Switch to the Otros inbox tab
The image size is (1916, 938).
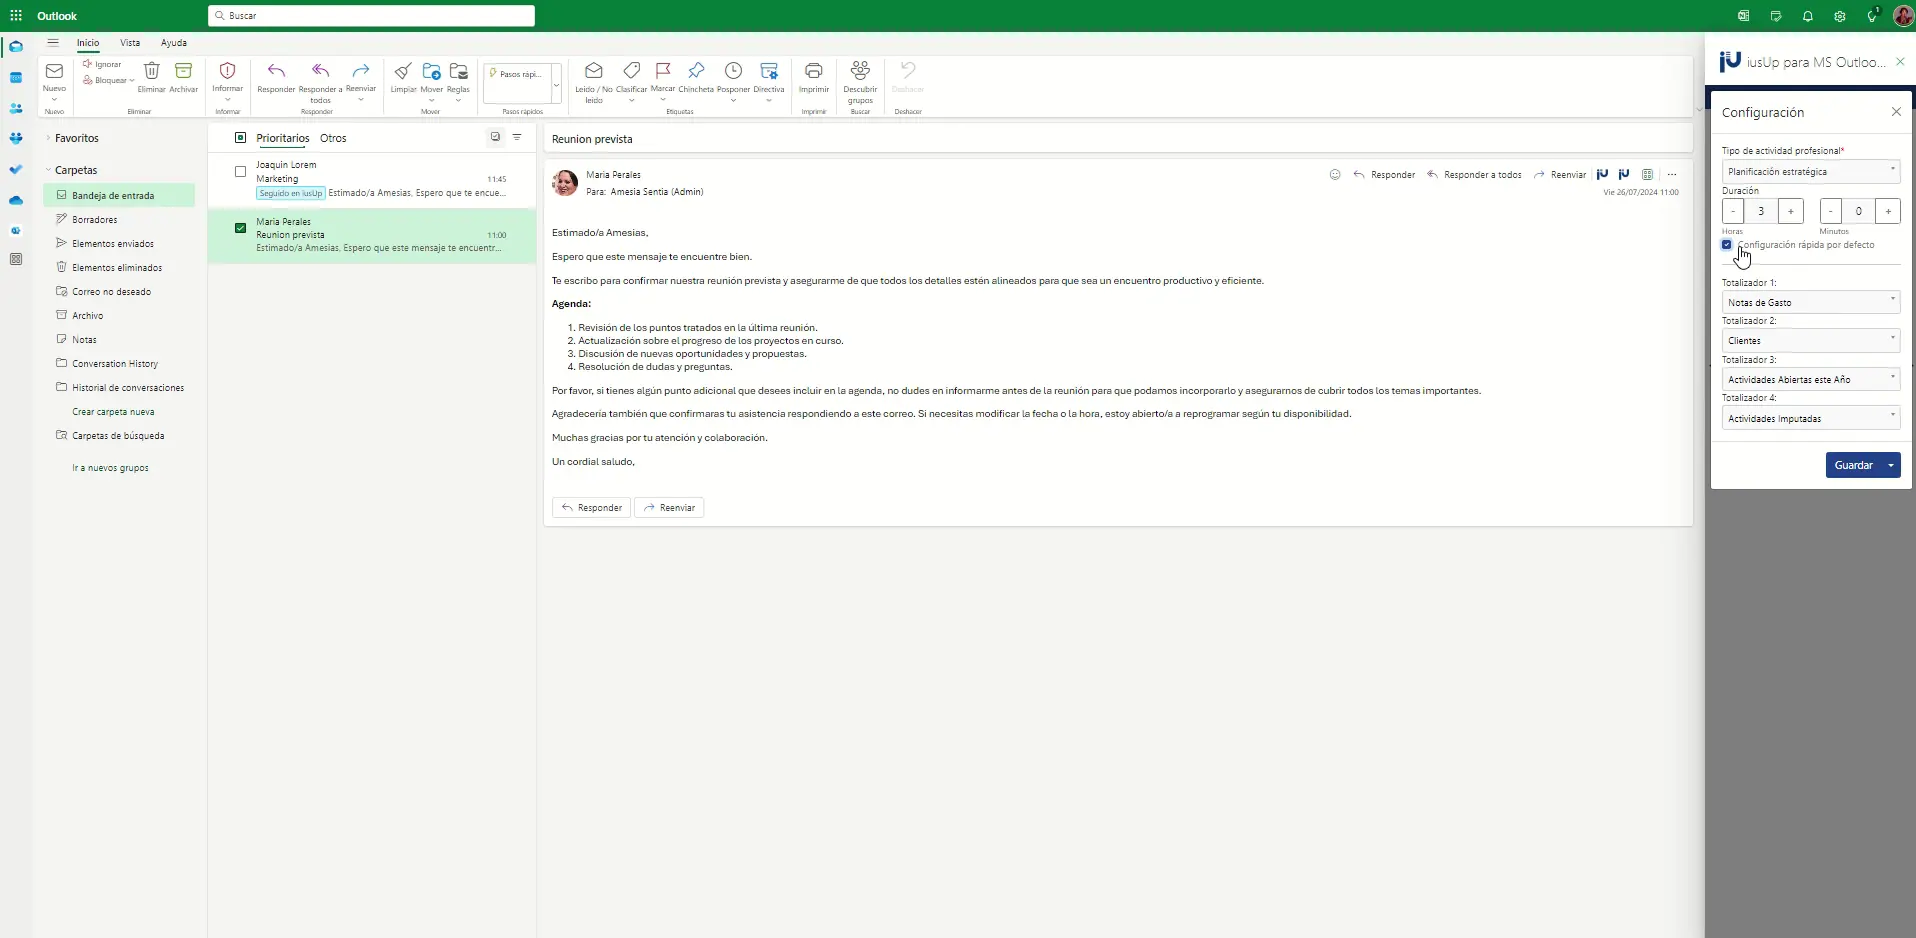pyautogui.click(x=333, y=139)
